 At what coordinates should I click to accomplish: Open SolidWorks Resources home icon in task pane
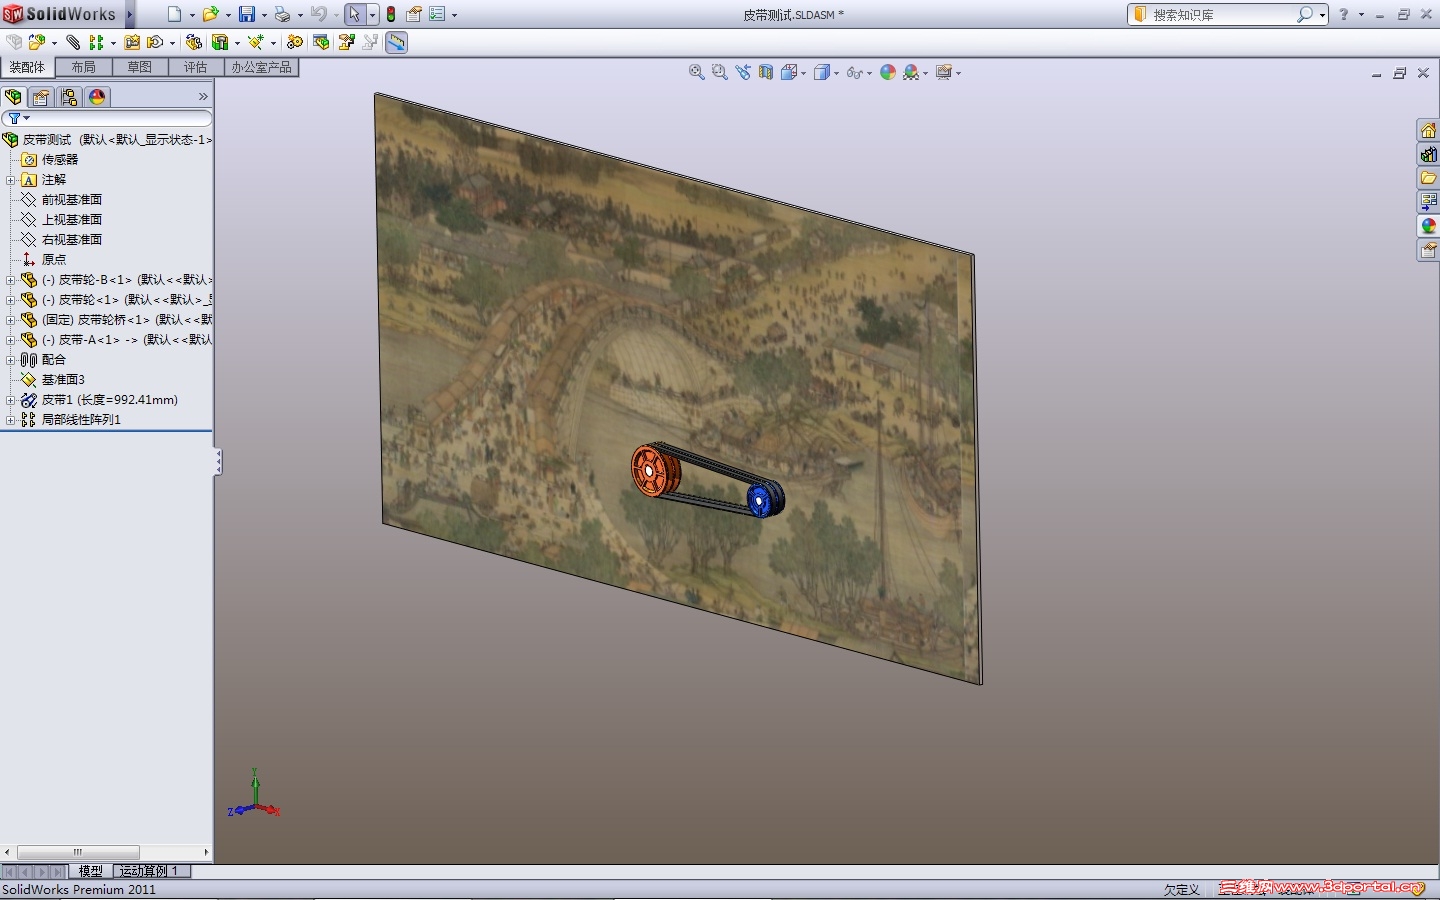1428,130
